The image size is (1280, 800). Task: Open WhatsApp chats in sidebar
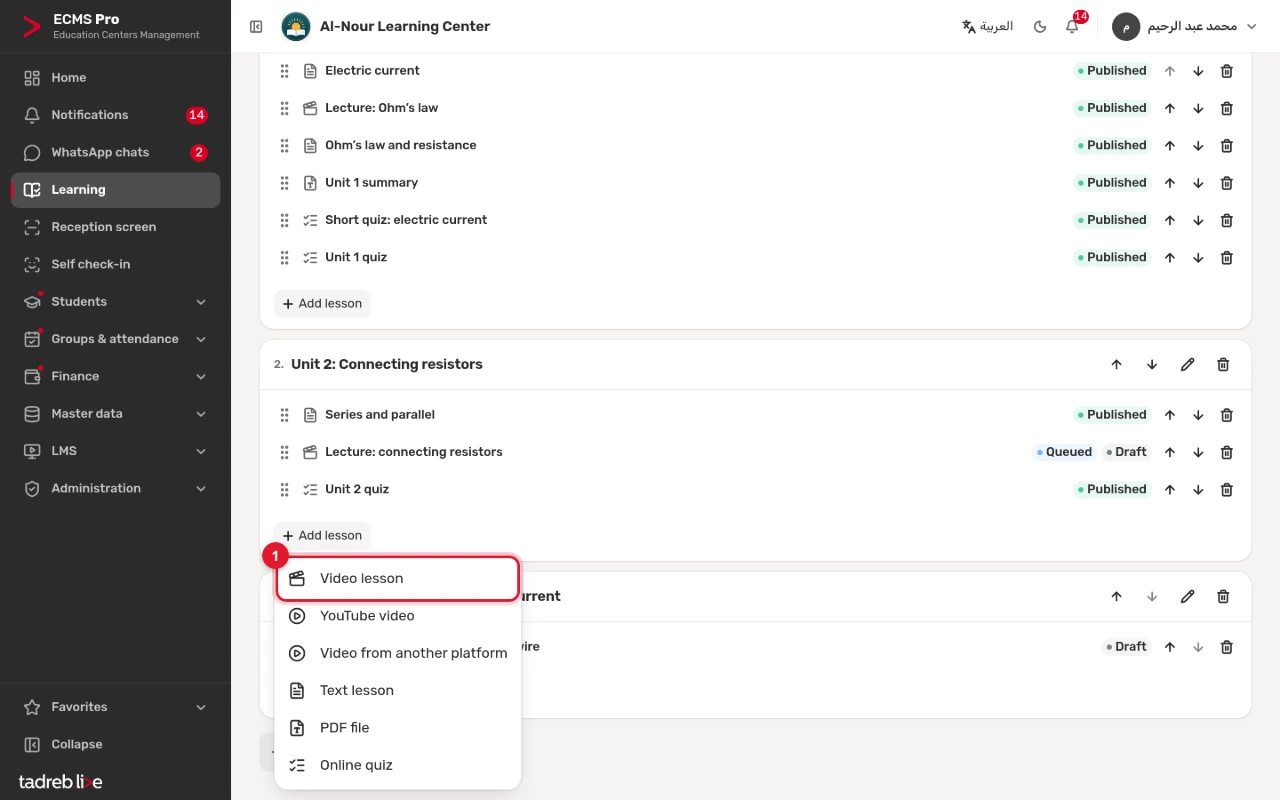115,153
